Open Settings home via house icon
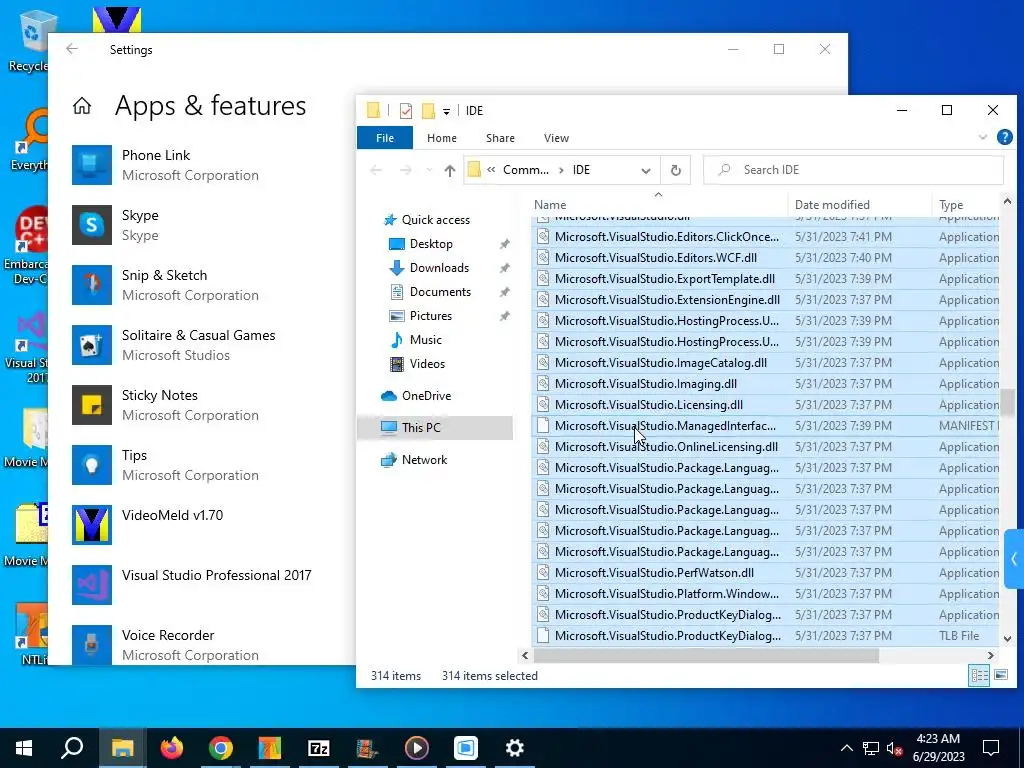 pyautogui.click(x=82, y=106)
